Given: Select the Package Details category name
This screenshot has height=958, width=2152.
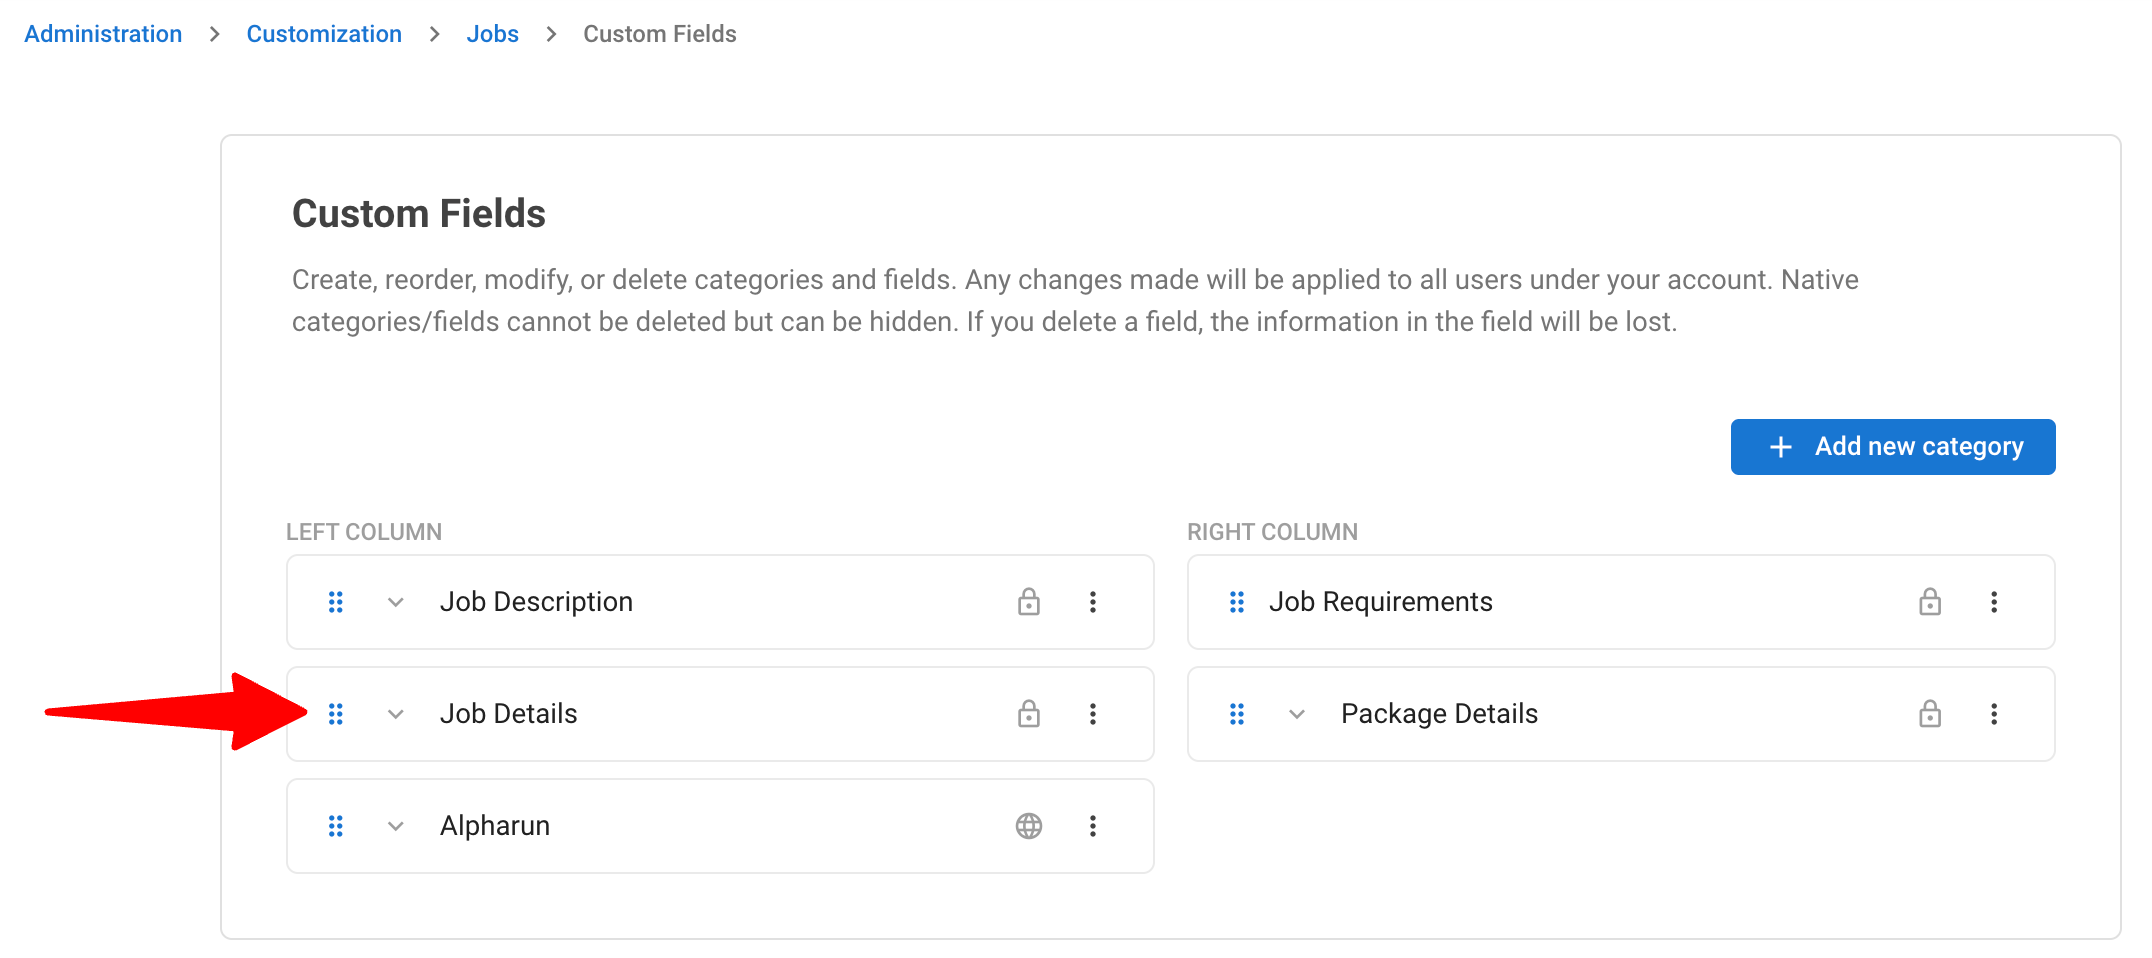Looking at the screenshot, I should click(x=1439, y=714).
